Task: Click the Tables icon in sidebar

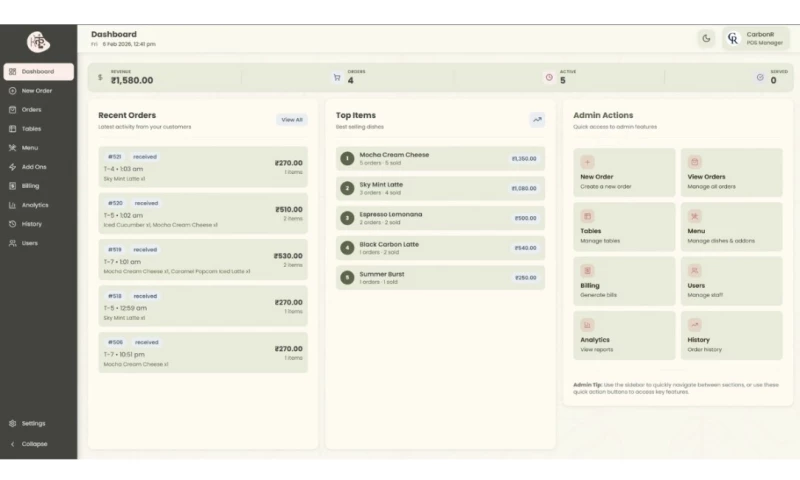Action: 12,129
